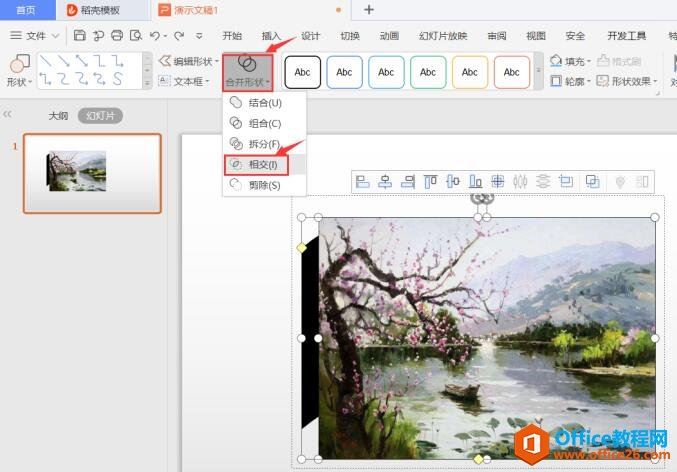The image size is (677, 472).
Task: Open the 填充 fill dropdown
Action: coord(570,61)
